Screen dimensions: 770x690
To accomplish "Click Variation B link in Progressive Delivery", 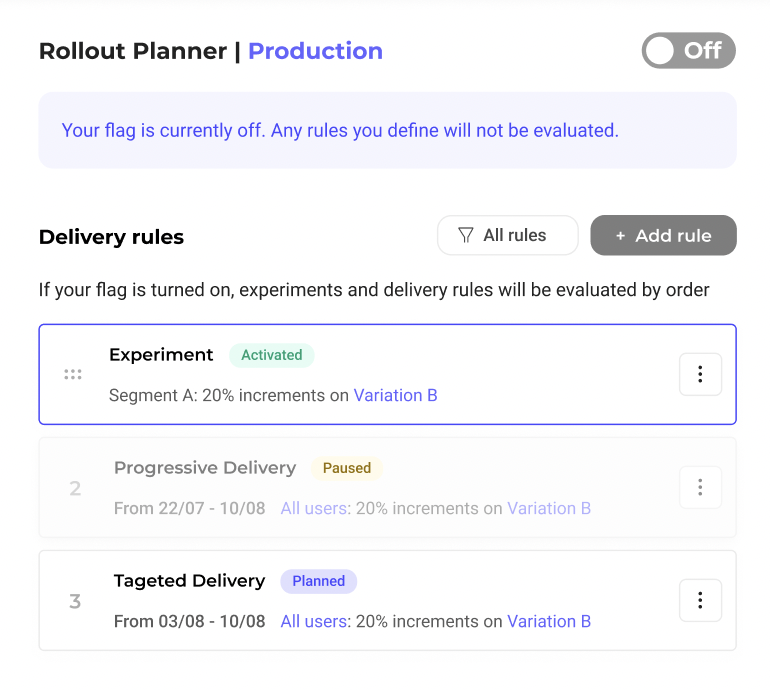I will (x=549, y=508).
